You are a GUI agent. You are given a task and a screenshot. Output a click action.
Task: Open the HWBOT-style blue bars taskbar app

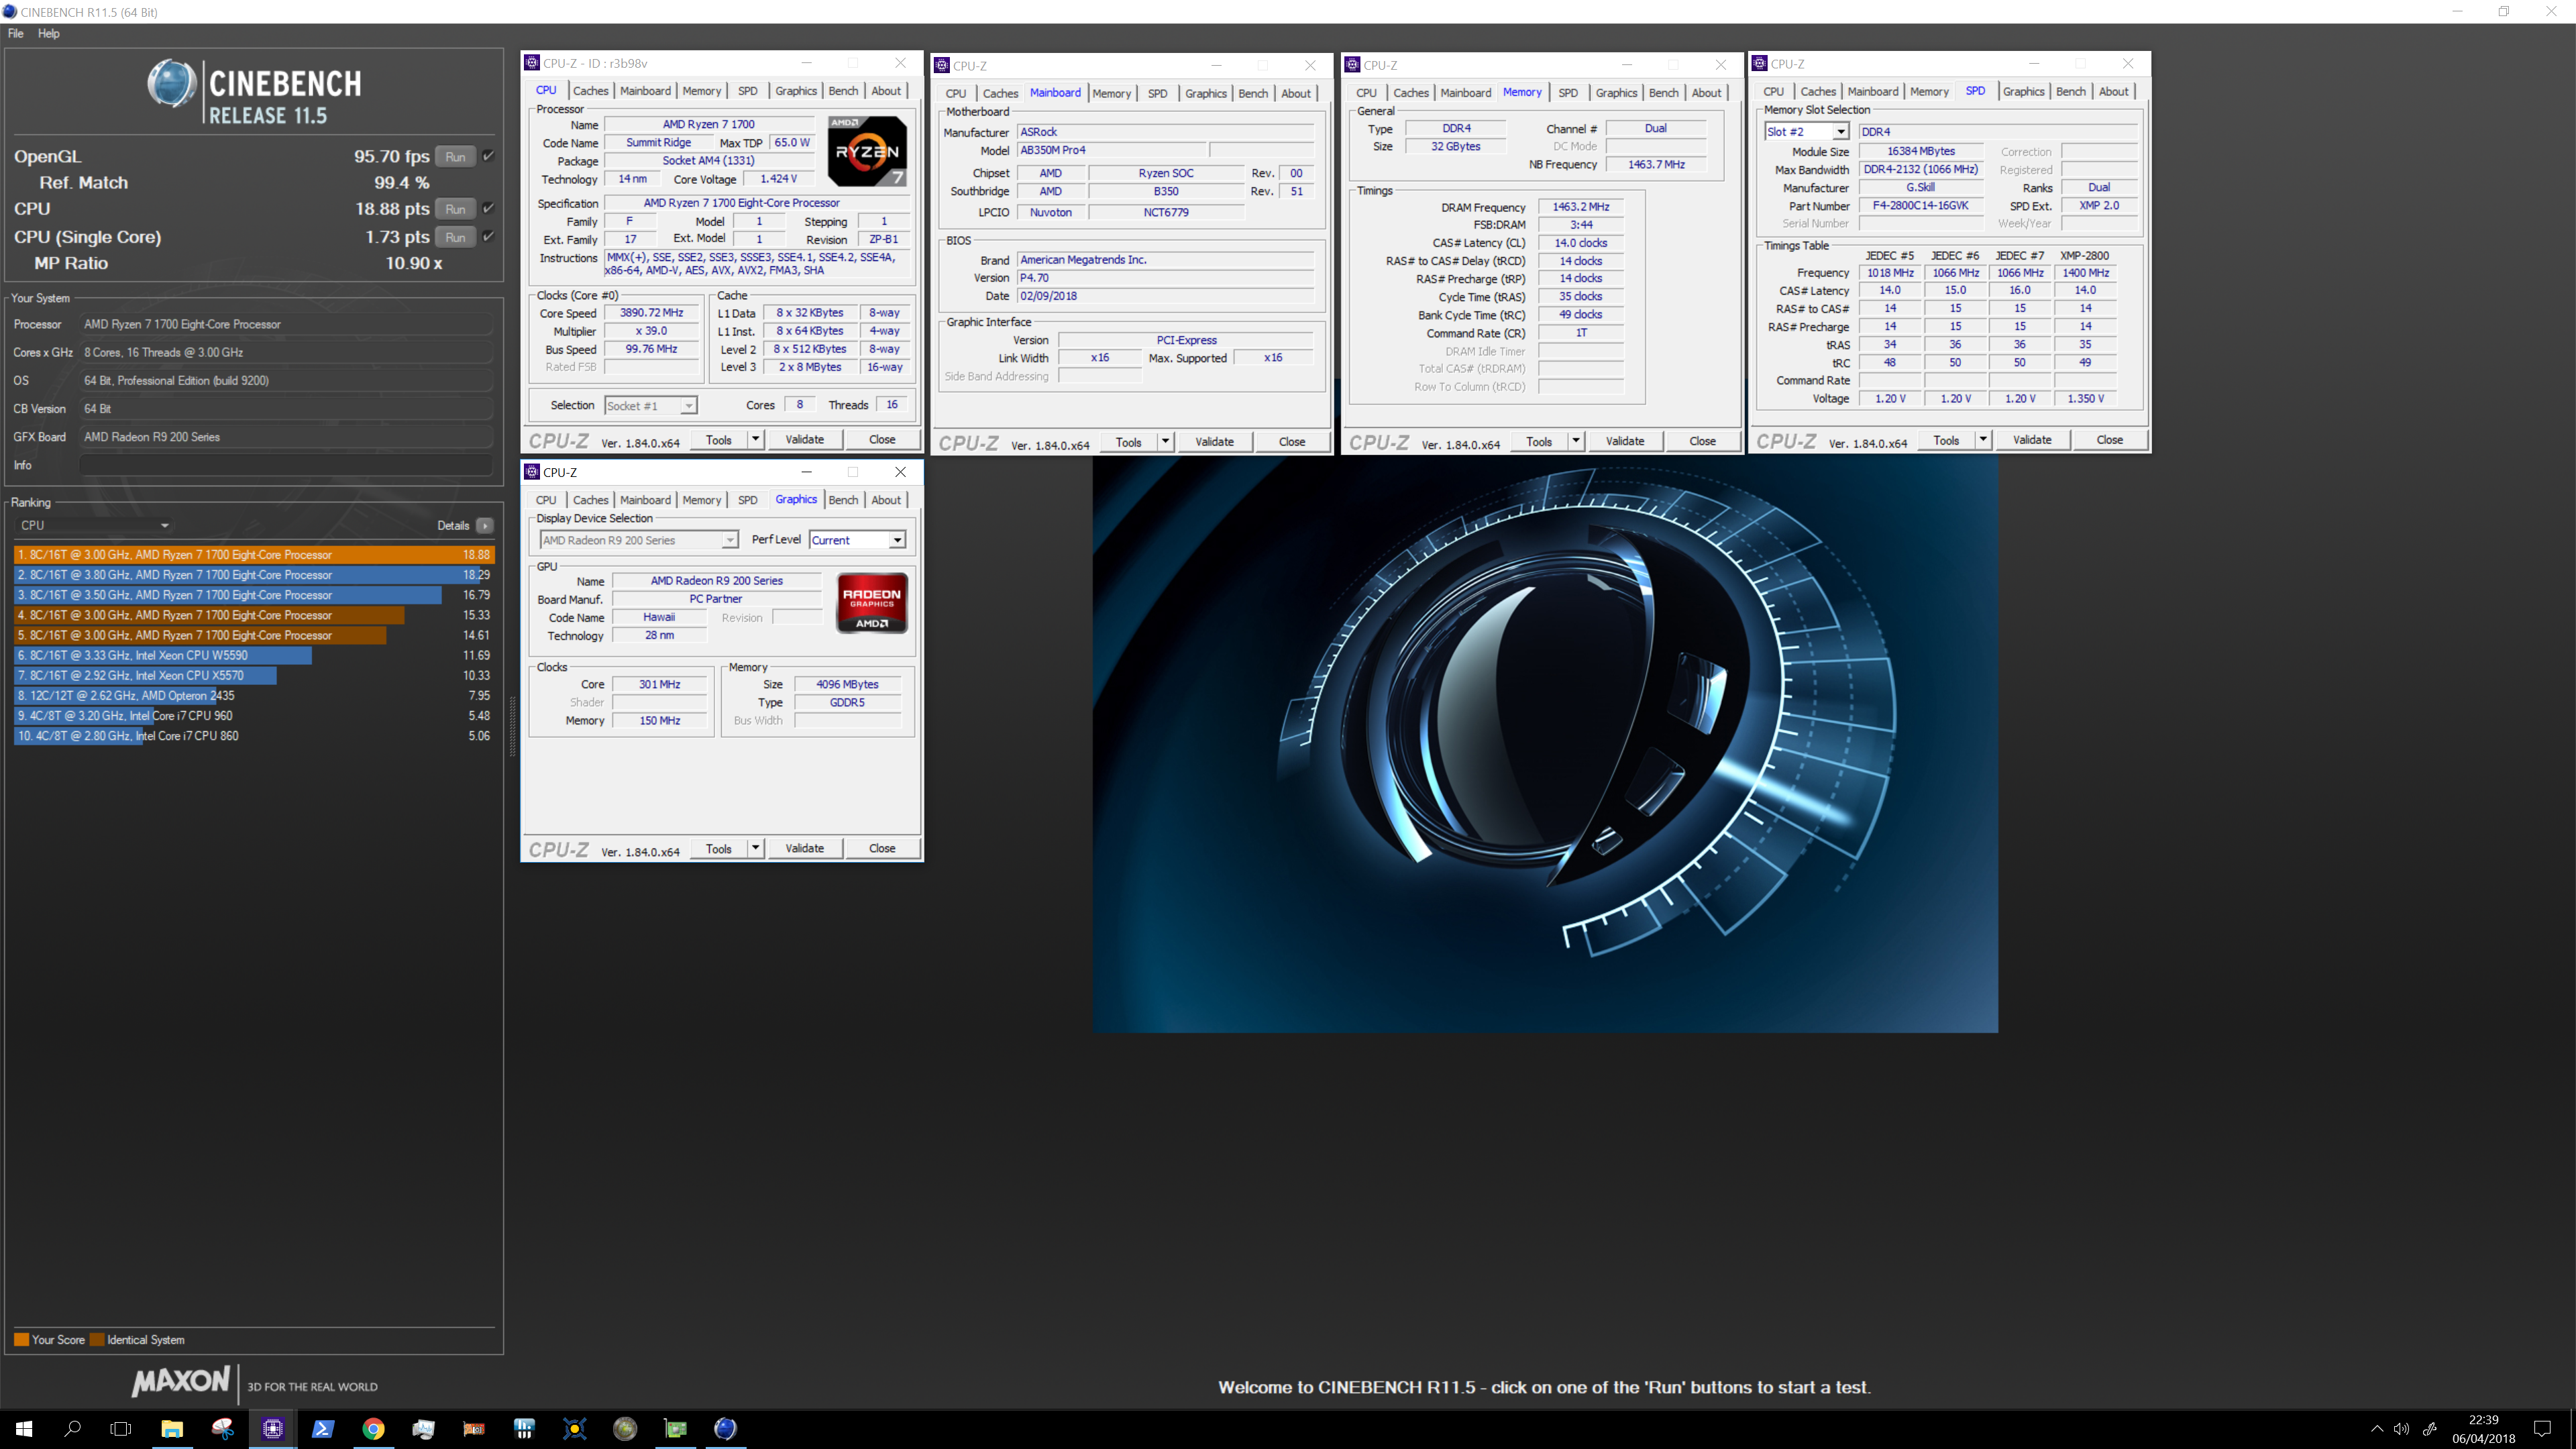coord(524,1428)
